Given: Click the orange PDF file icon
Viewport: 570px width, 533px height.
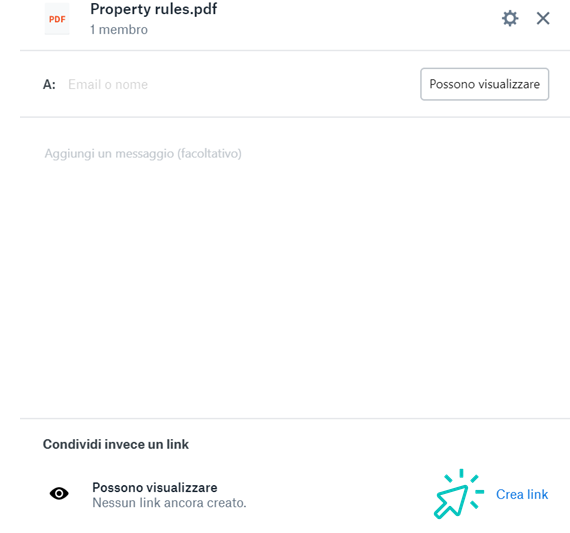Looking at the screenshot, I should [x=57, y=19].
